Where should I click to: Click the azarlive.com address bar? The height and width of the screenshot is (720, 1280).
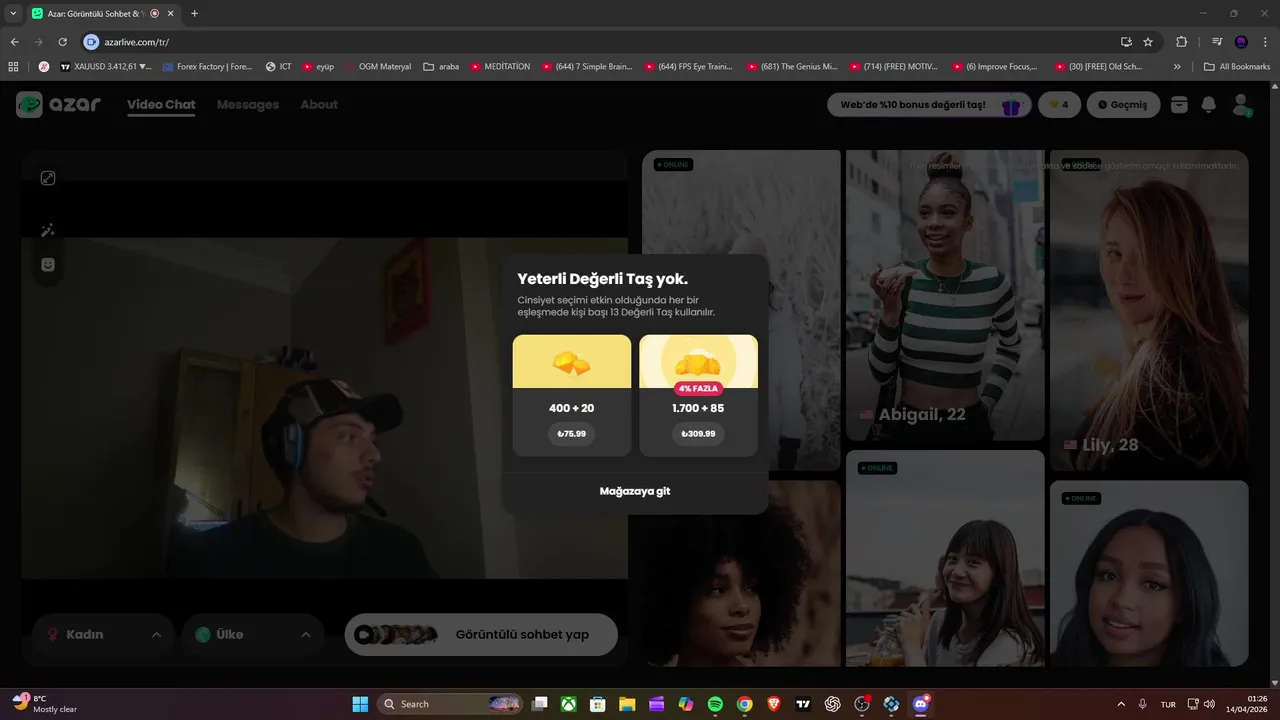[x=600, y=42]
